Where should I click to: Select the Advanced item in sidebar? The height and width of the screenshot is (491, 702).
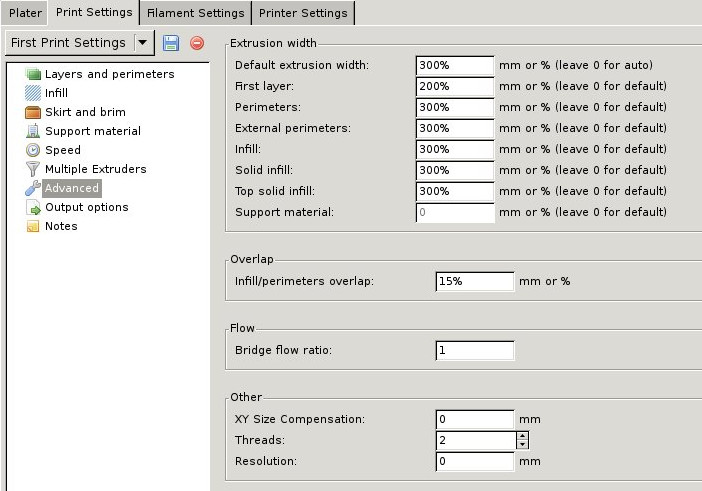(72, 188)
